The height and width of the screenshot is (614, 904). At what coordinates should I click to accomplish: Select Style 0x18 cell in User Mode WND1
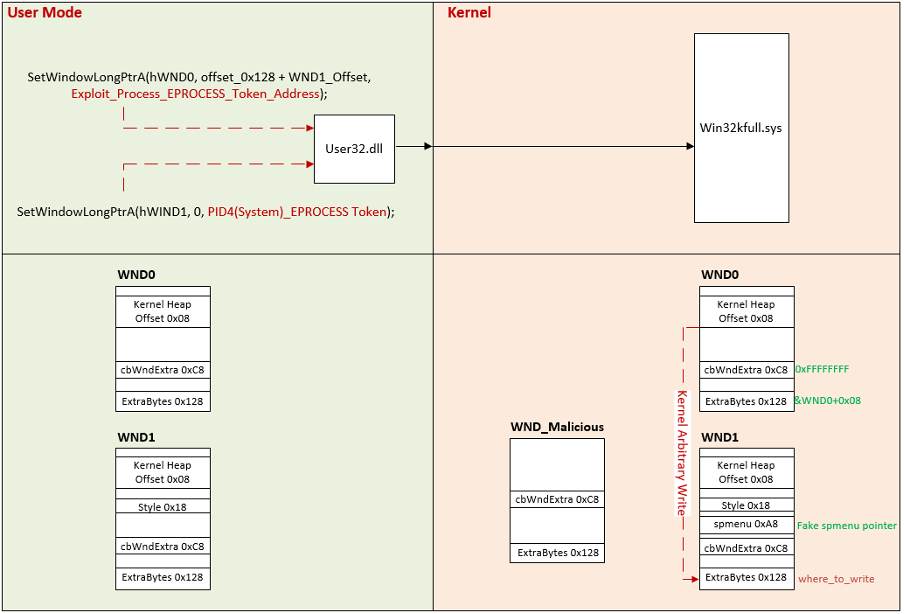click(x=162, y=507)
